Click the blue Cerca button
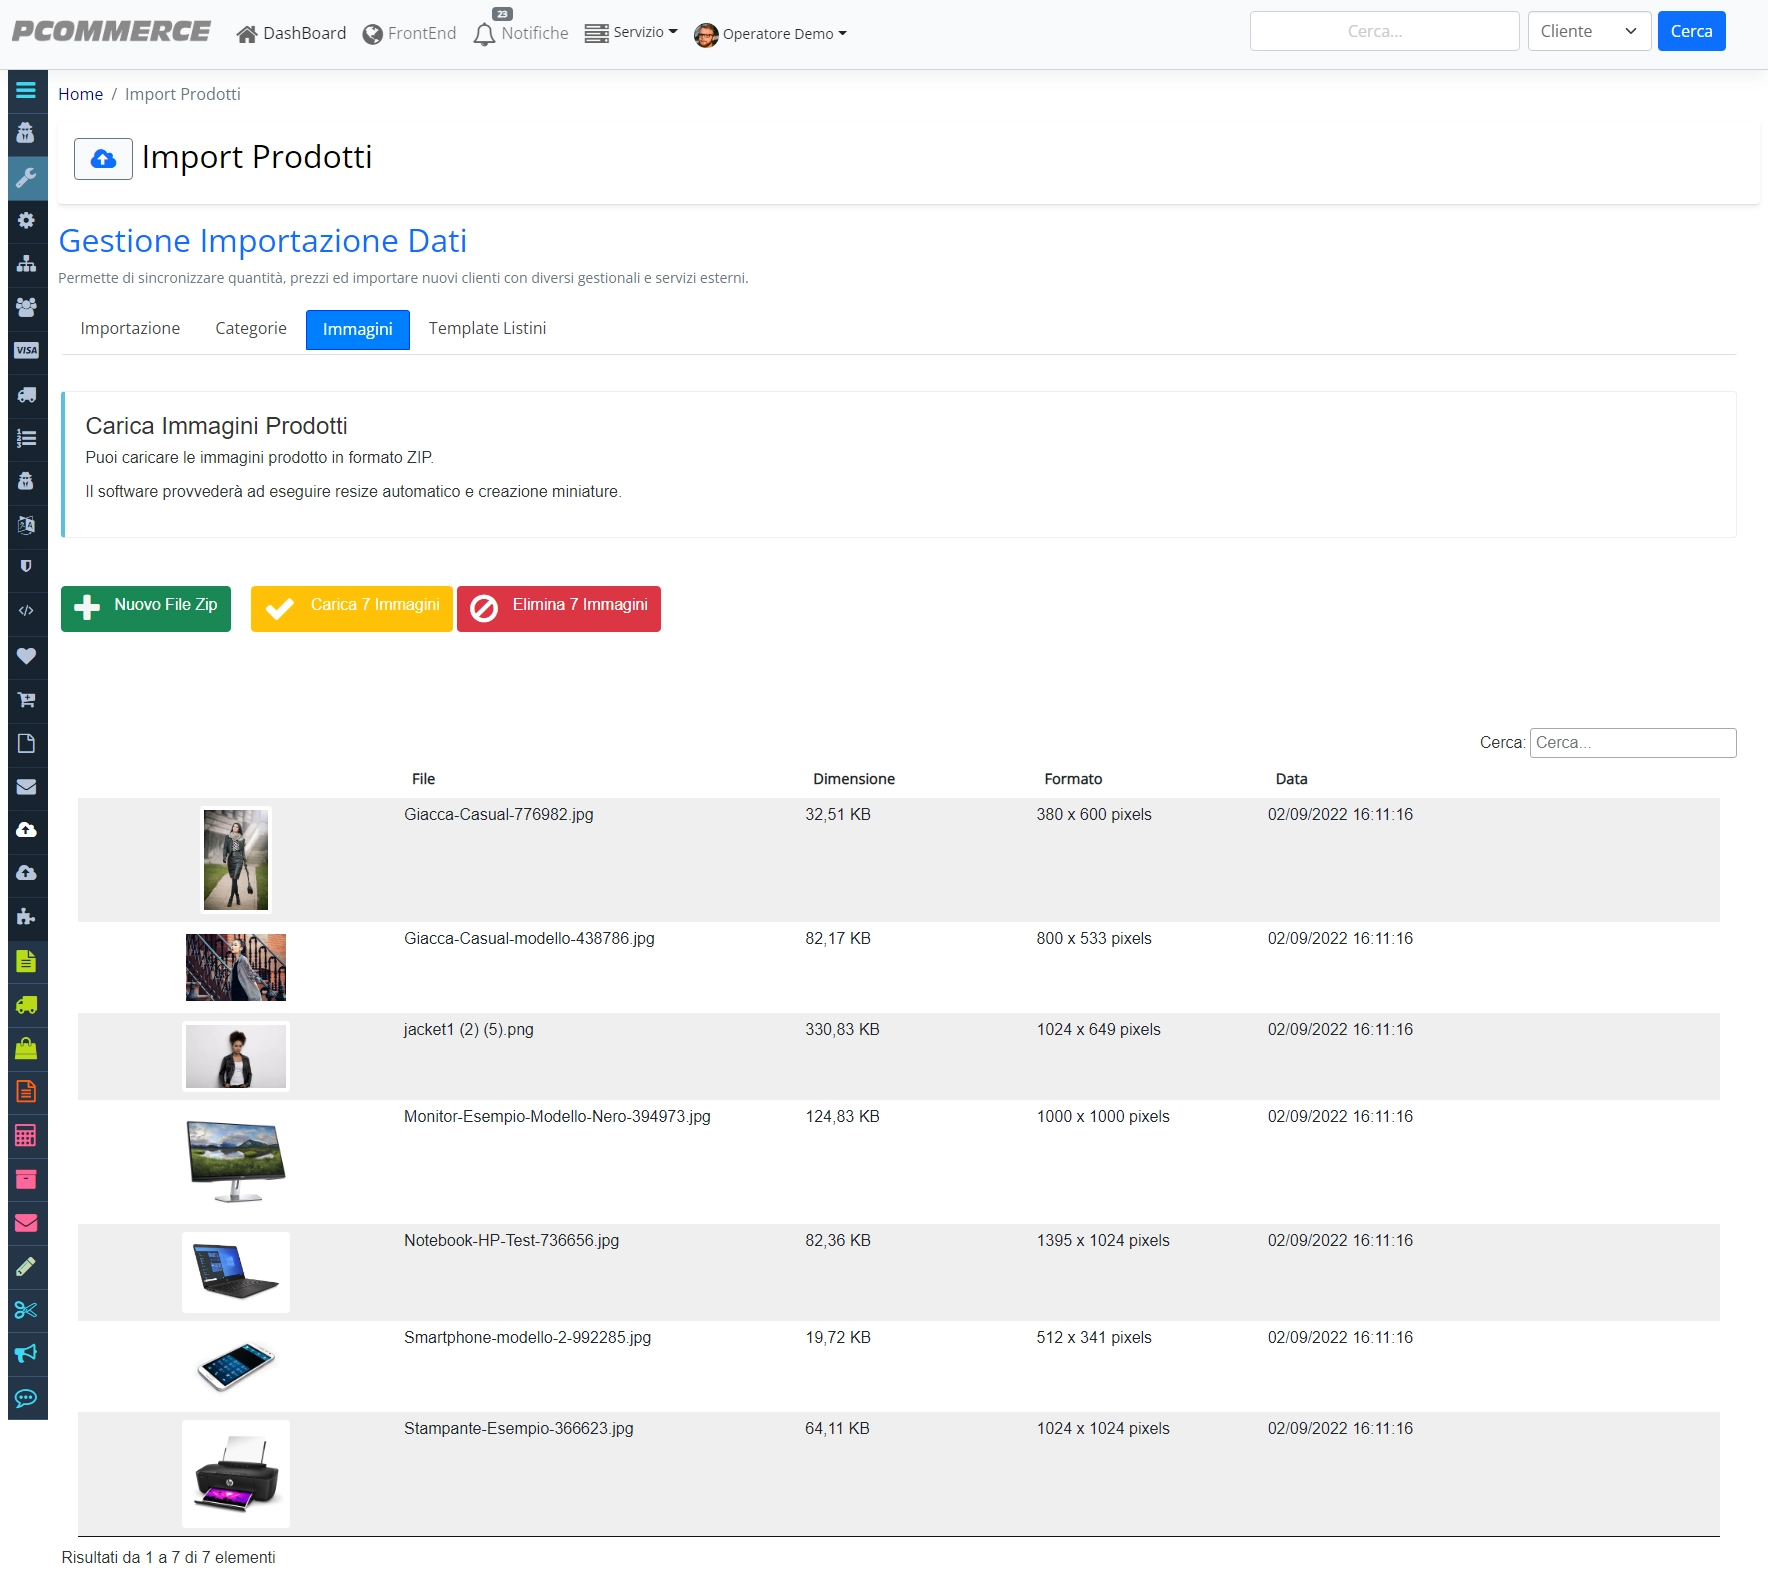Screen dimensions: 1768x1594 coord(1691,31)
